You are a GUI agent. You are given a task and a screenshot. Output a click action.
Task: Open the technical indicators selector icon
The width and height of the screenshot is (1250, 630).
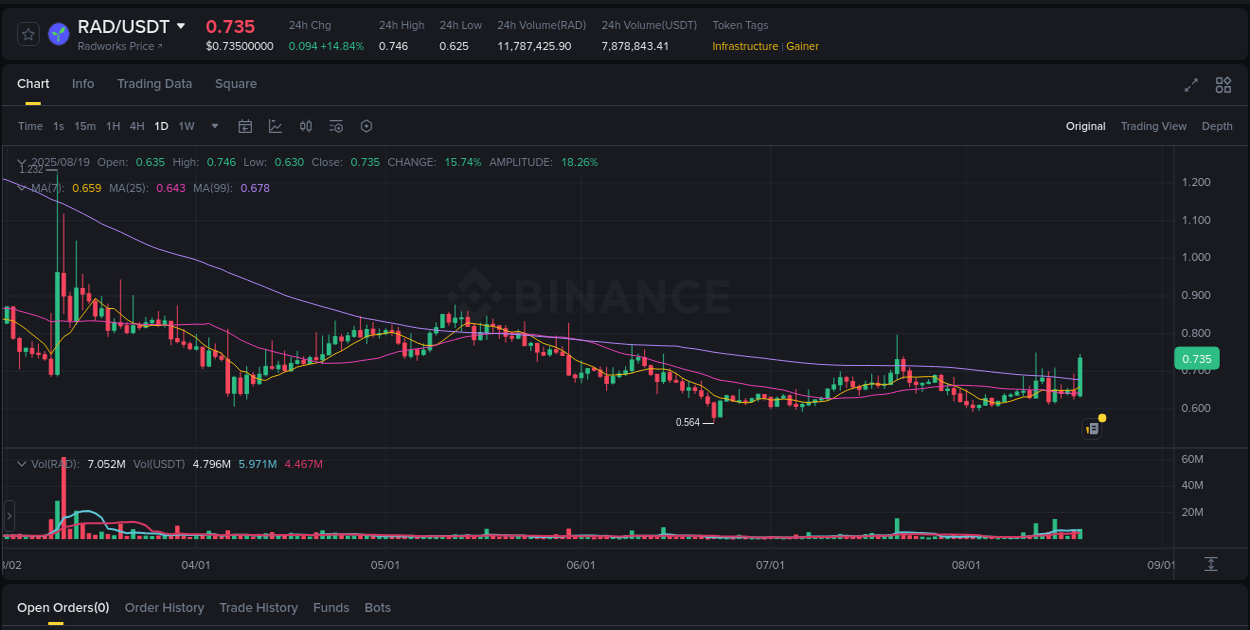pyautogui.click(x=275, y=126)
